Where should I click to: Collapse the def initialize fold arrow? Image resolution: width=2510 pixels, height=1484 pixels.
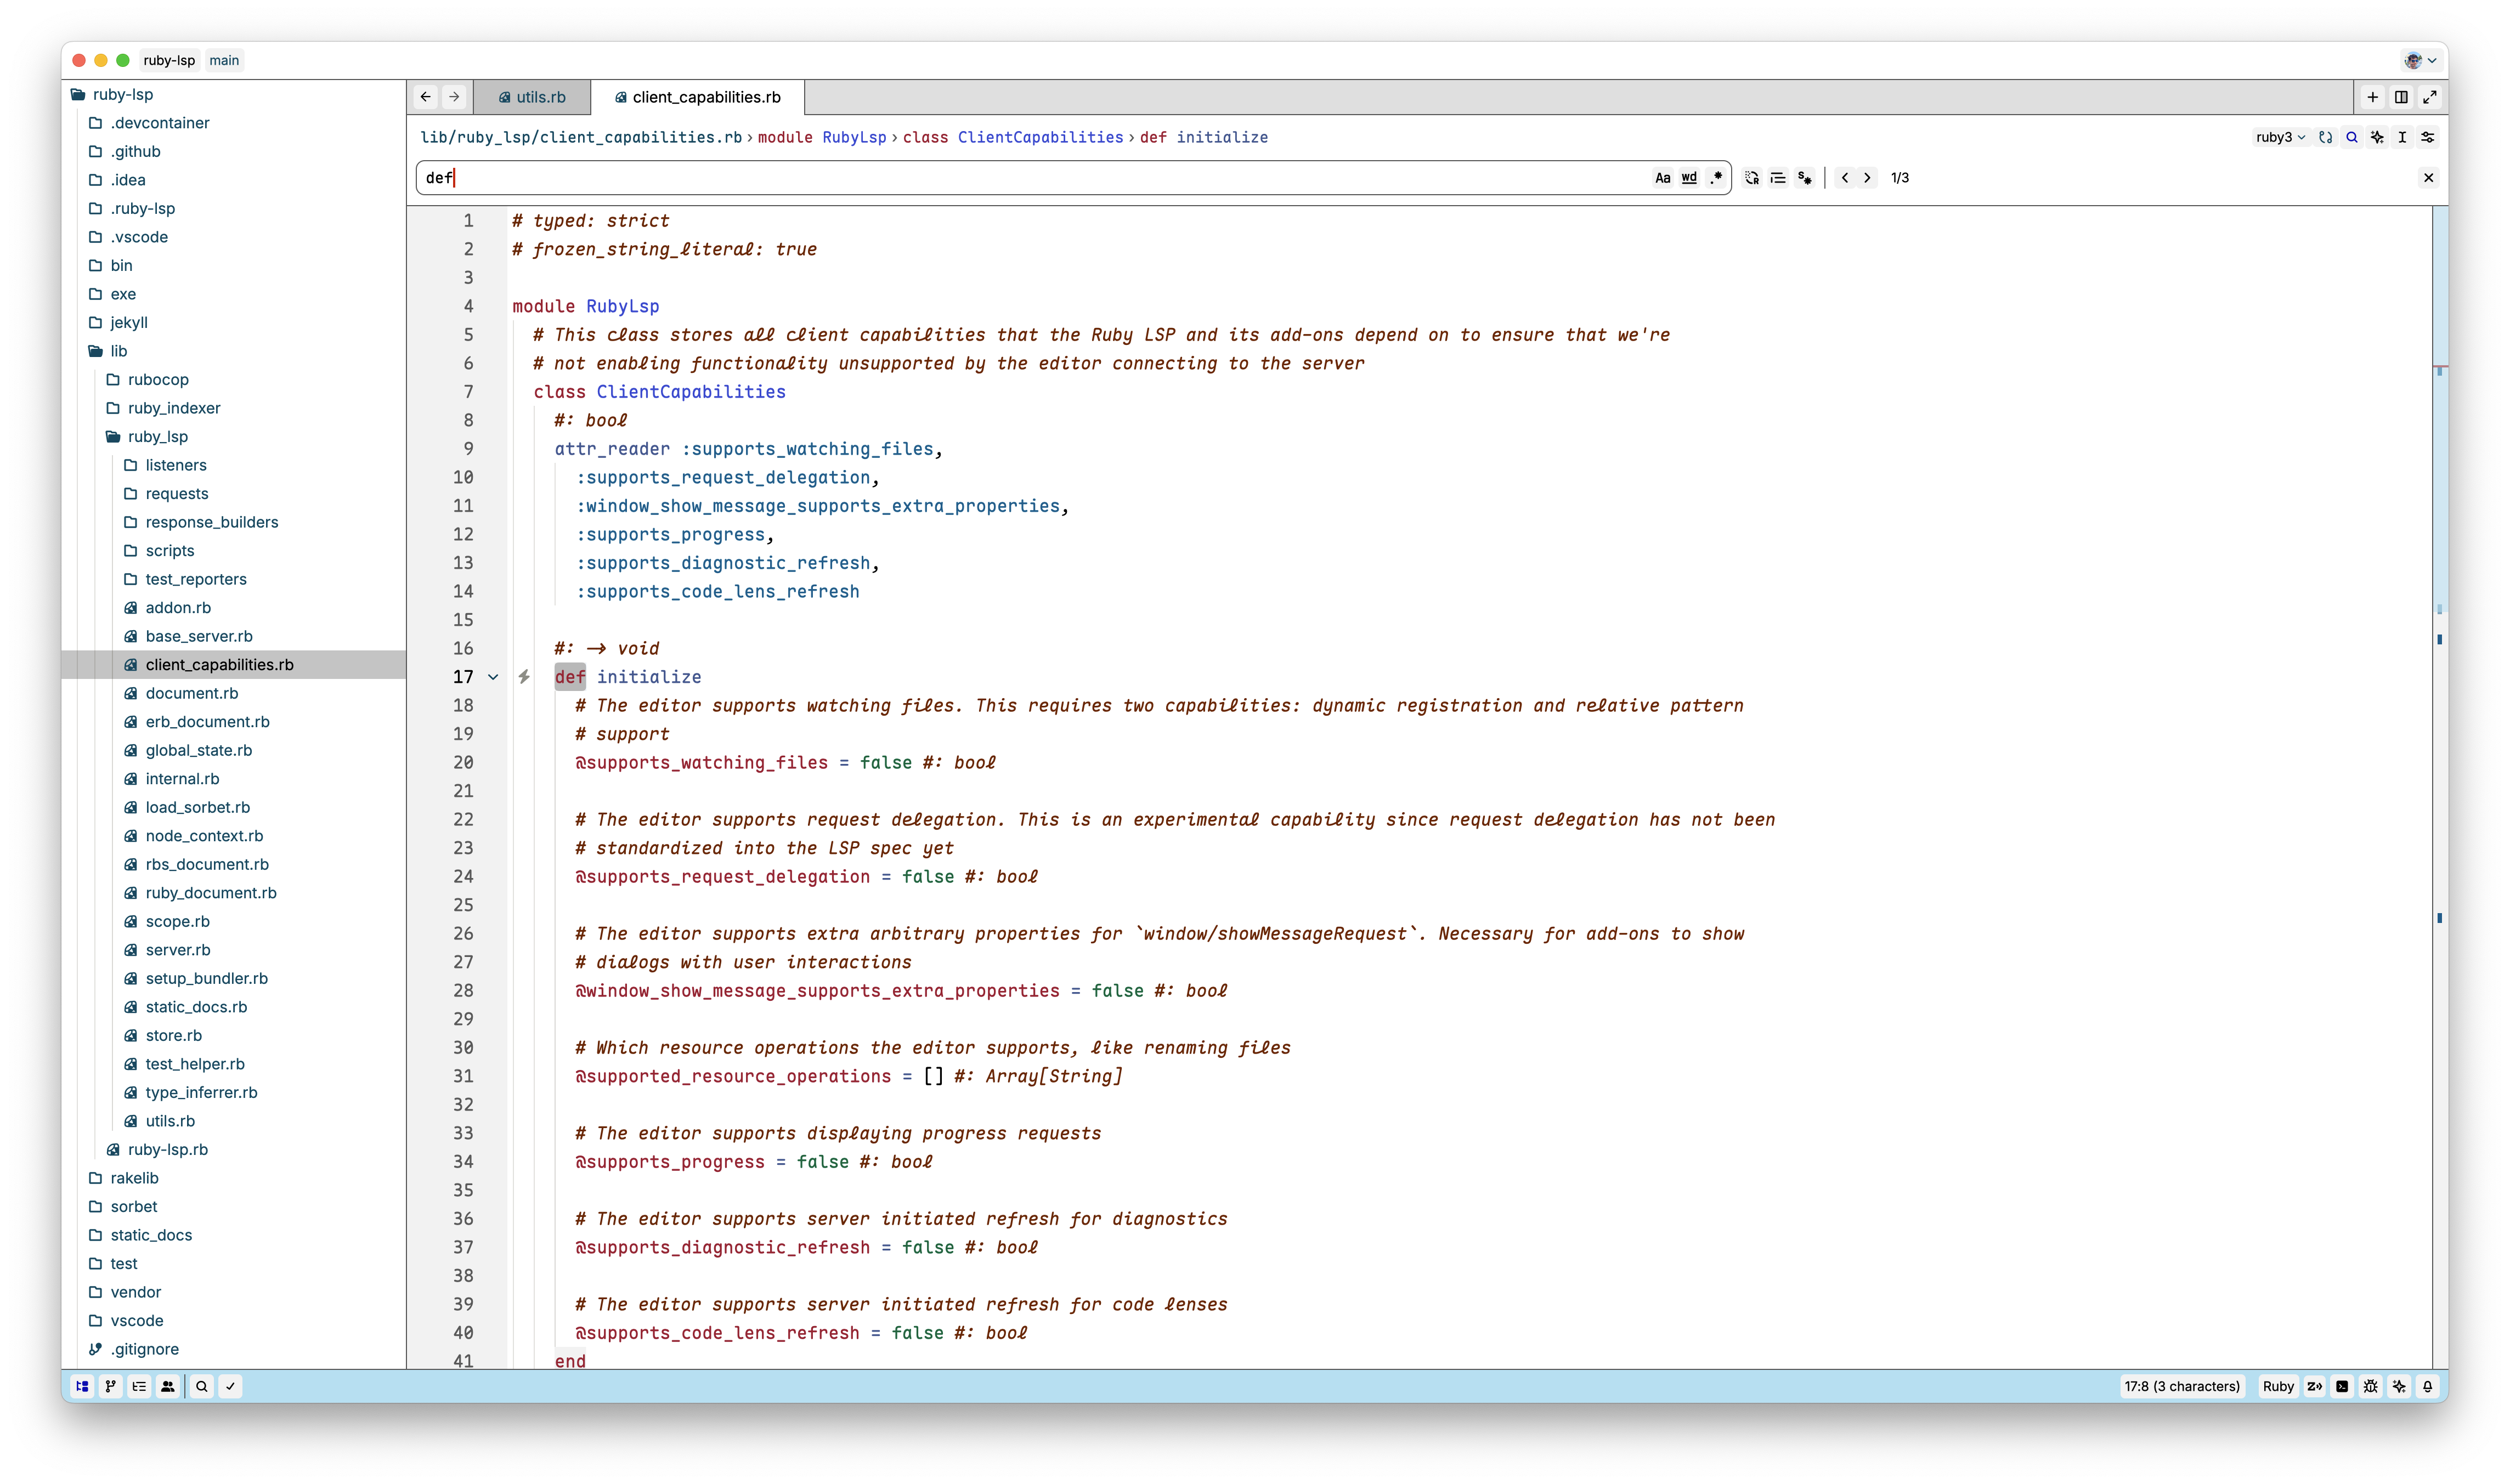click(493, 677)
